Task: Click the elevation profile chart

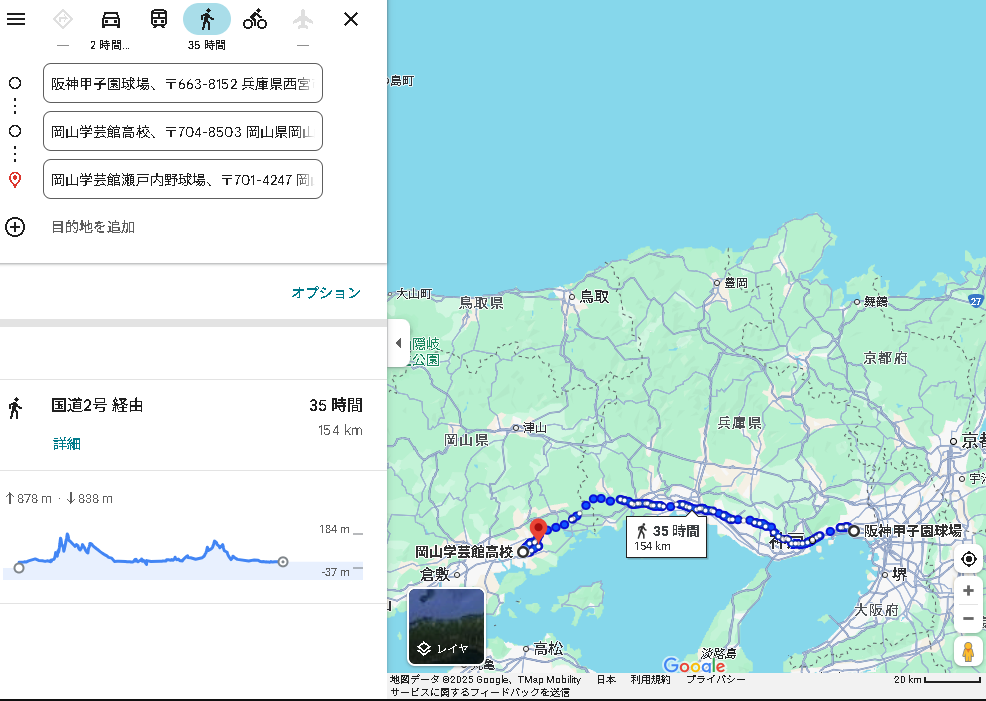Action: [x=182, y=555]
